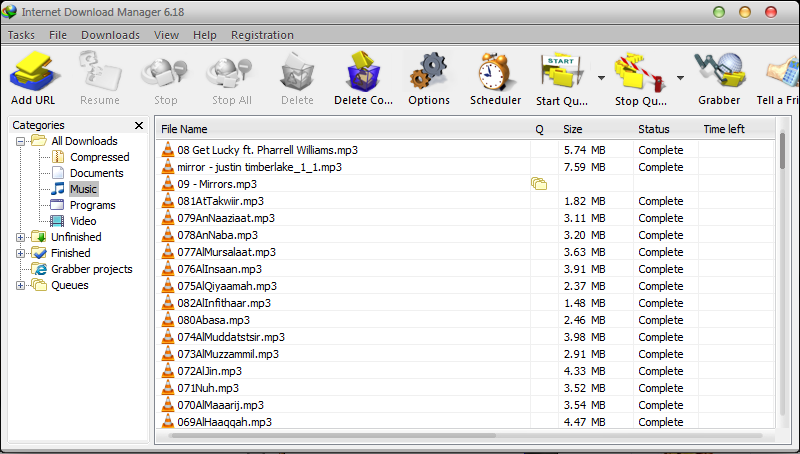Open Start Queue dropdown arrow
Image resolution: width=800 pixels, height=454 pixels.
(601, 78)
